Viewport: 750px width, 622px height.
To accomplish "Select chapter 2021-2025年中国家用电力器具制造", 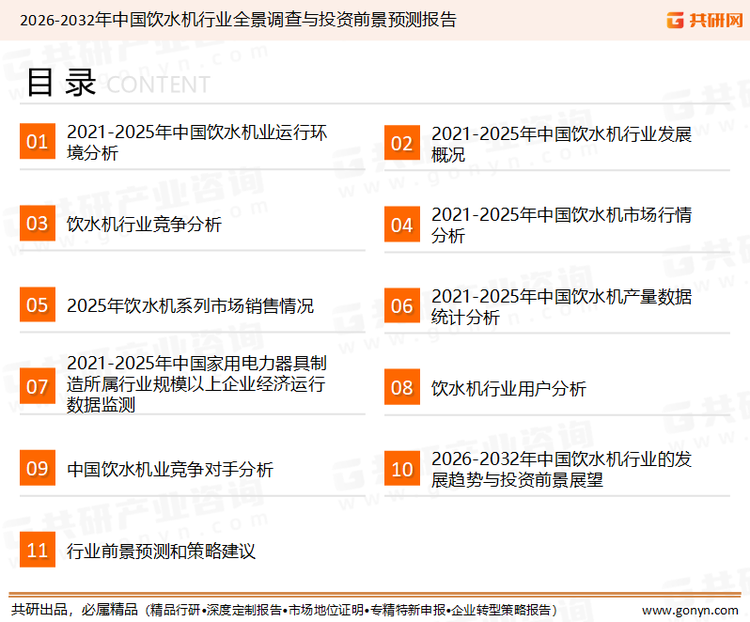I will (197, 384).
